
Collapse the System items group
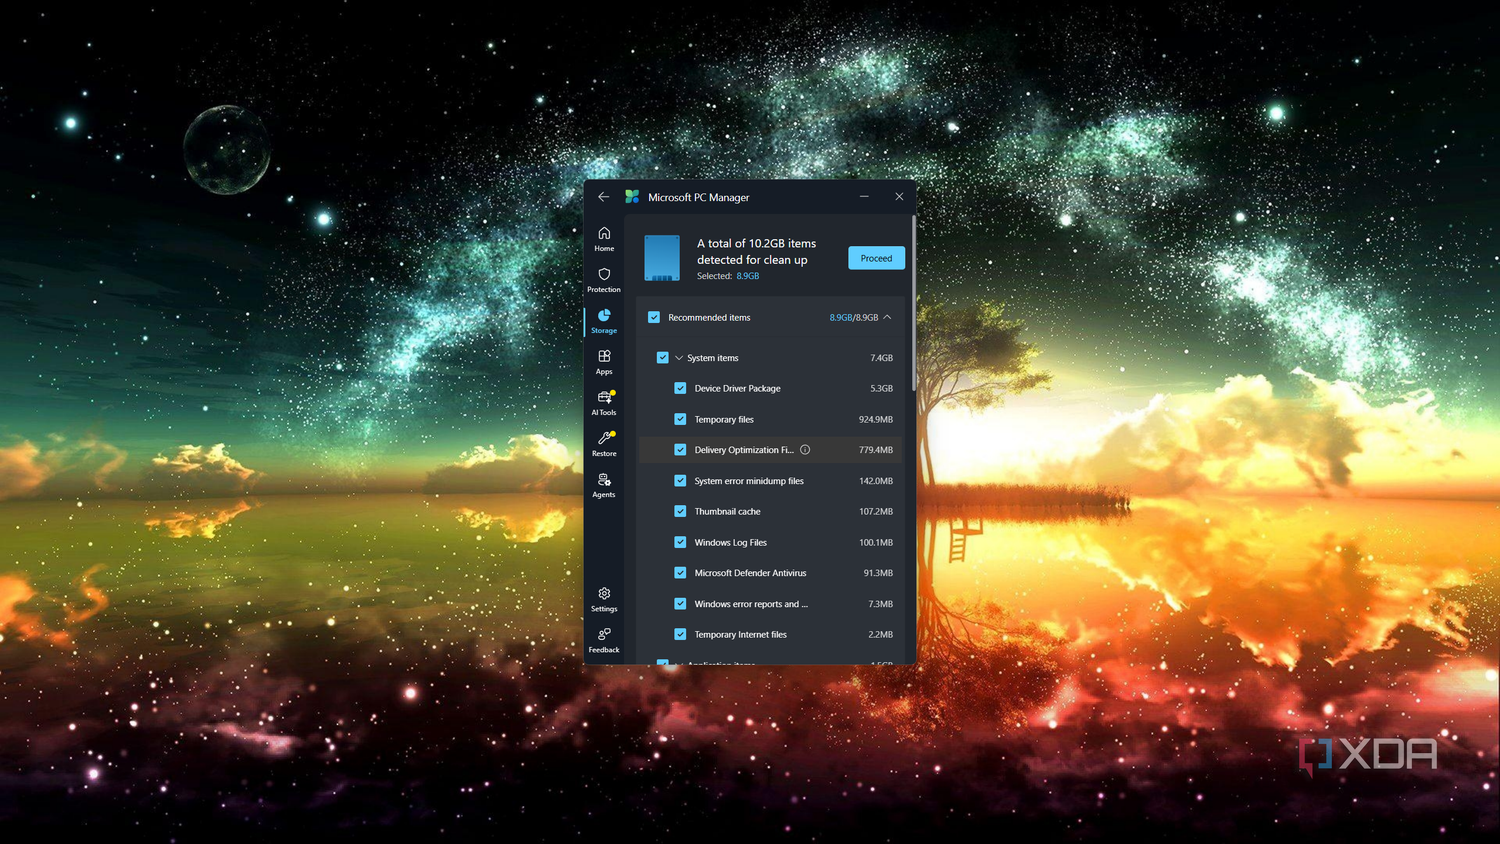point(679,358)
